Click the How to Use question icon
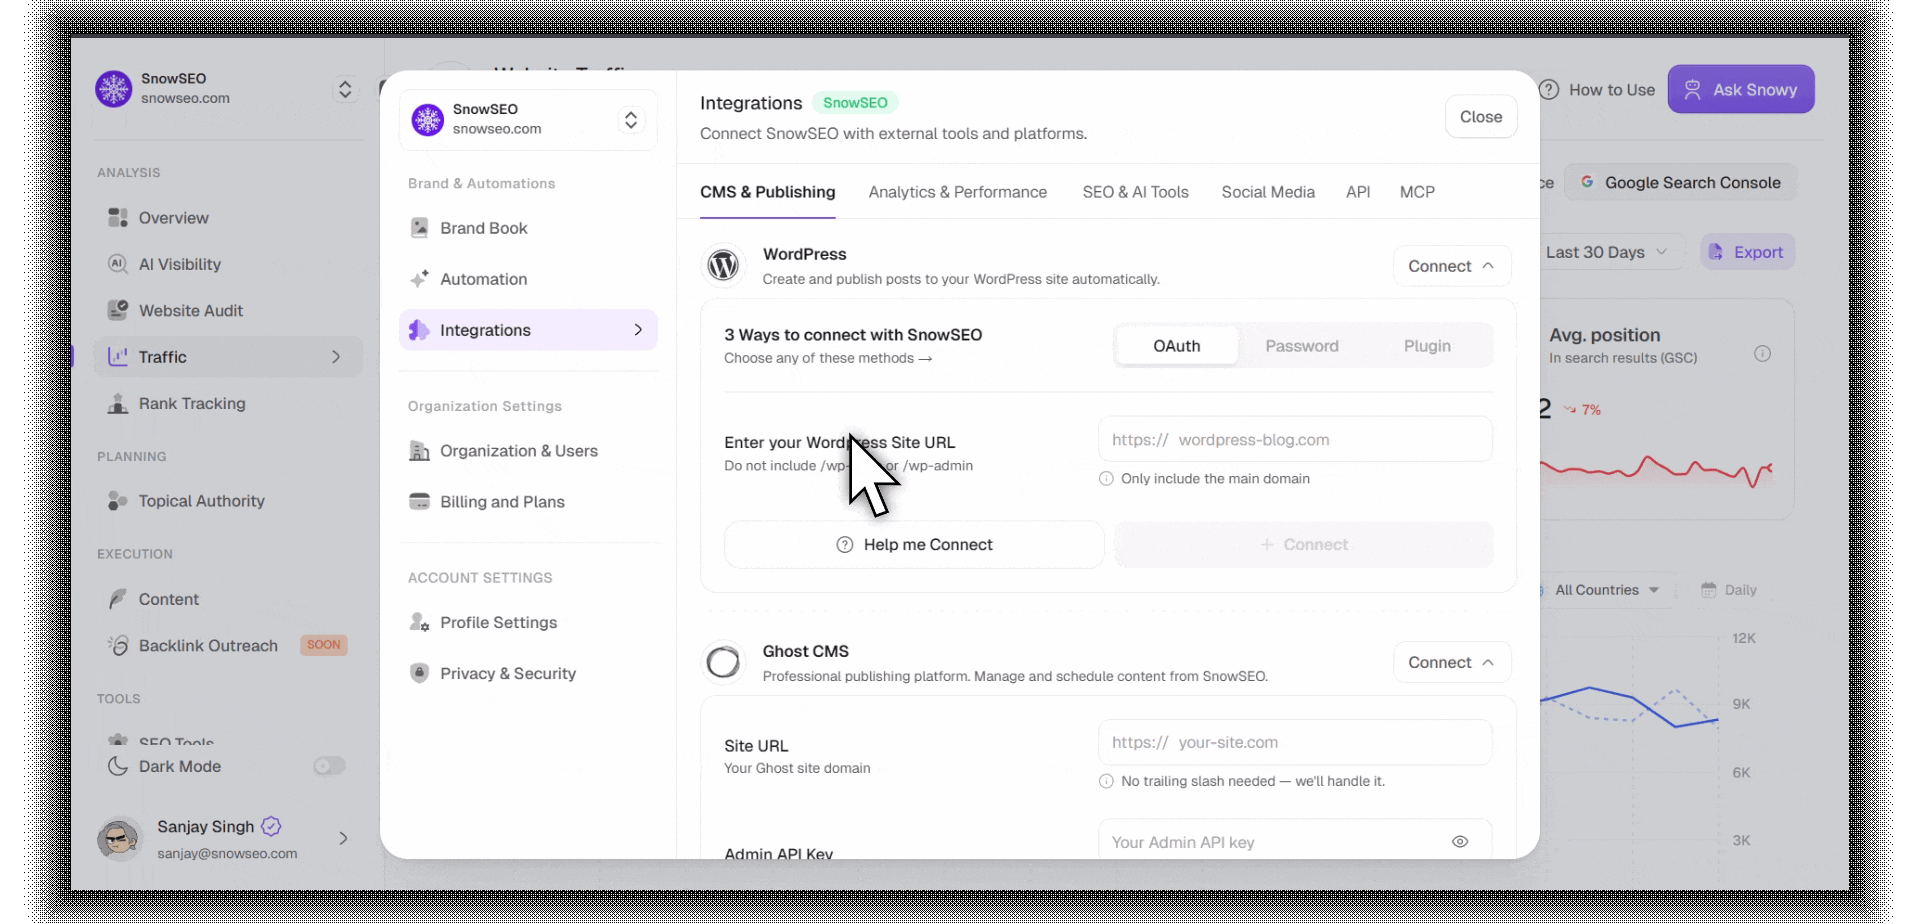Image resolution: width=1920 pixels, height=924 pixels. [1549, 90]
